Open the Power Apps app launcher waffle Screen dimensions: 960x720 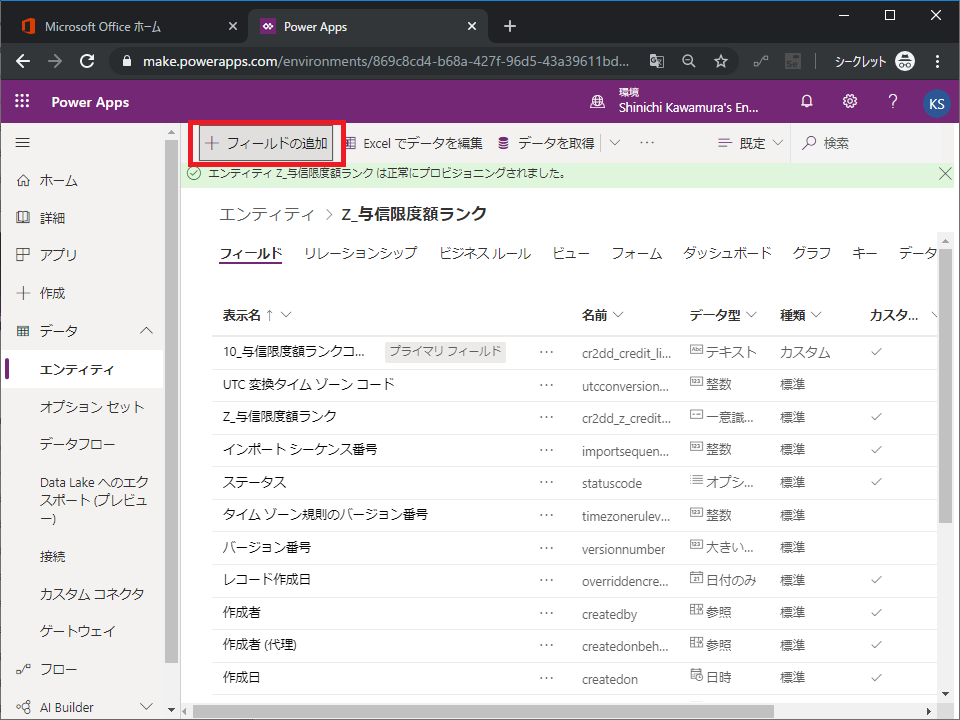[x=22, y=101]
